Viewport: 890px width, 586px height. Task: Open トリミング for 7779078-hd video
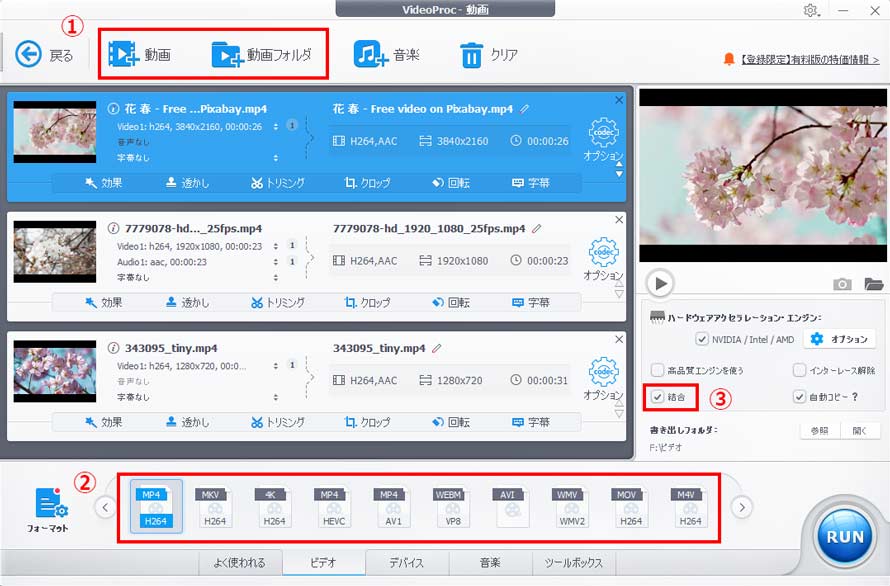click(278, 303)
